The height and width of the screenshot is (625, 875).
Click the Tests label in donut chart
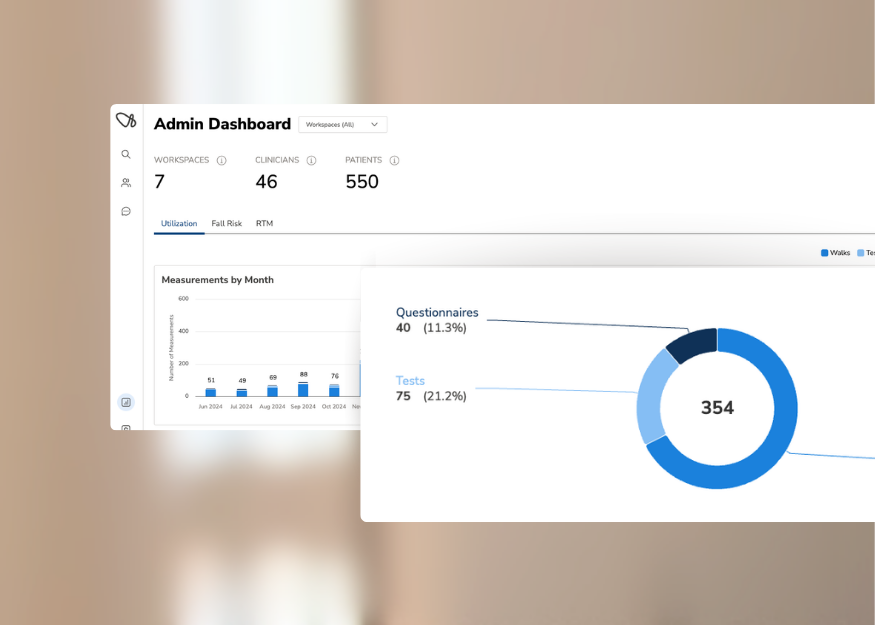(x=410, y=381)
